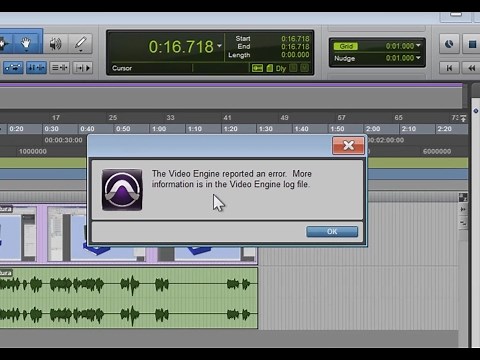Click the session data indicator icon

coord(269,68)
